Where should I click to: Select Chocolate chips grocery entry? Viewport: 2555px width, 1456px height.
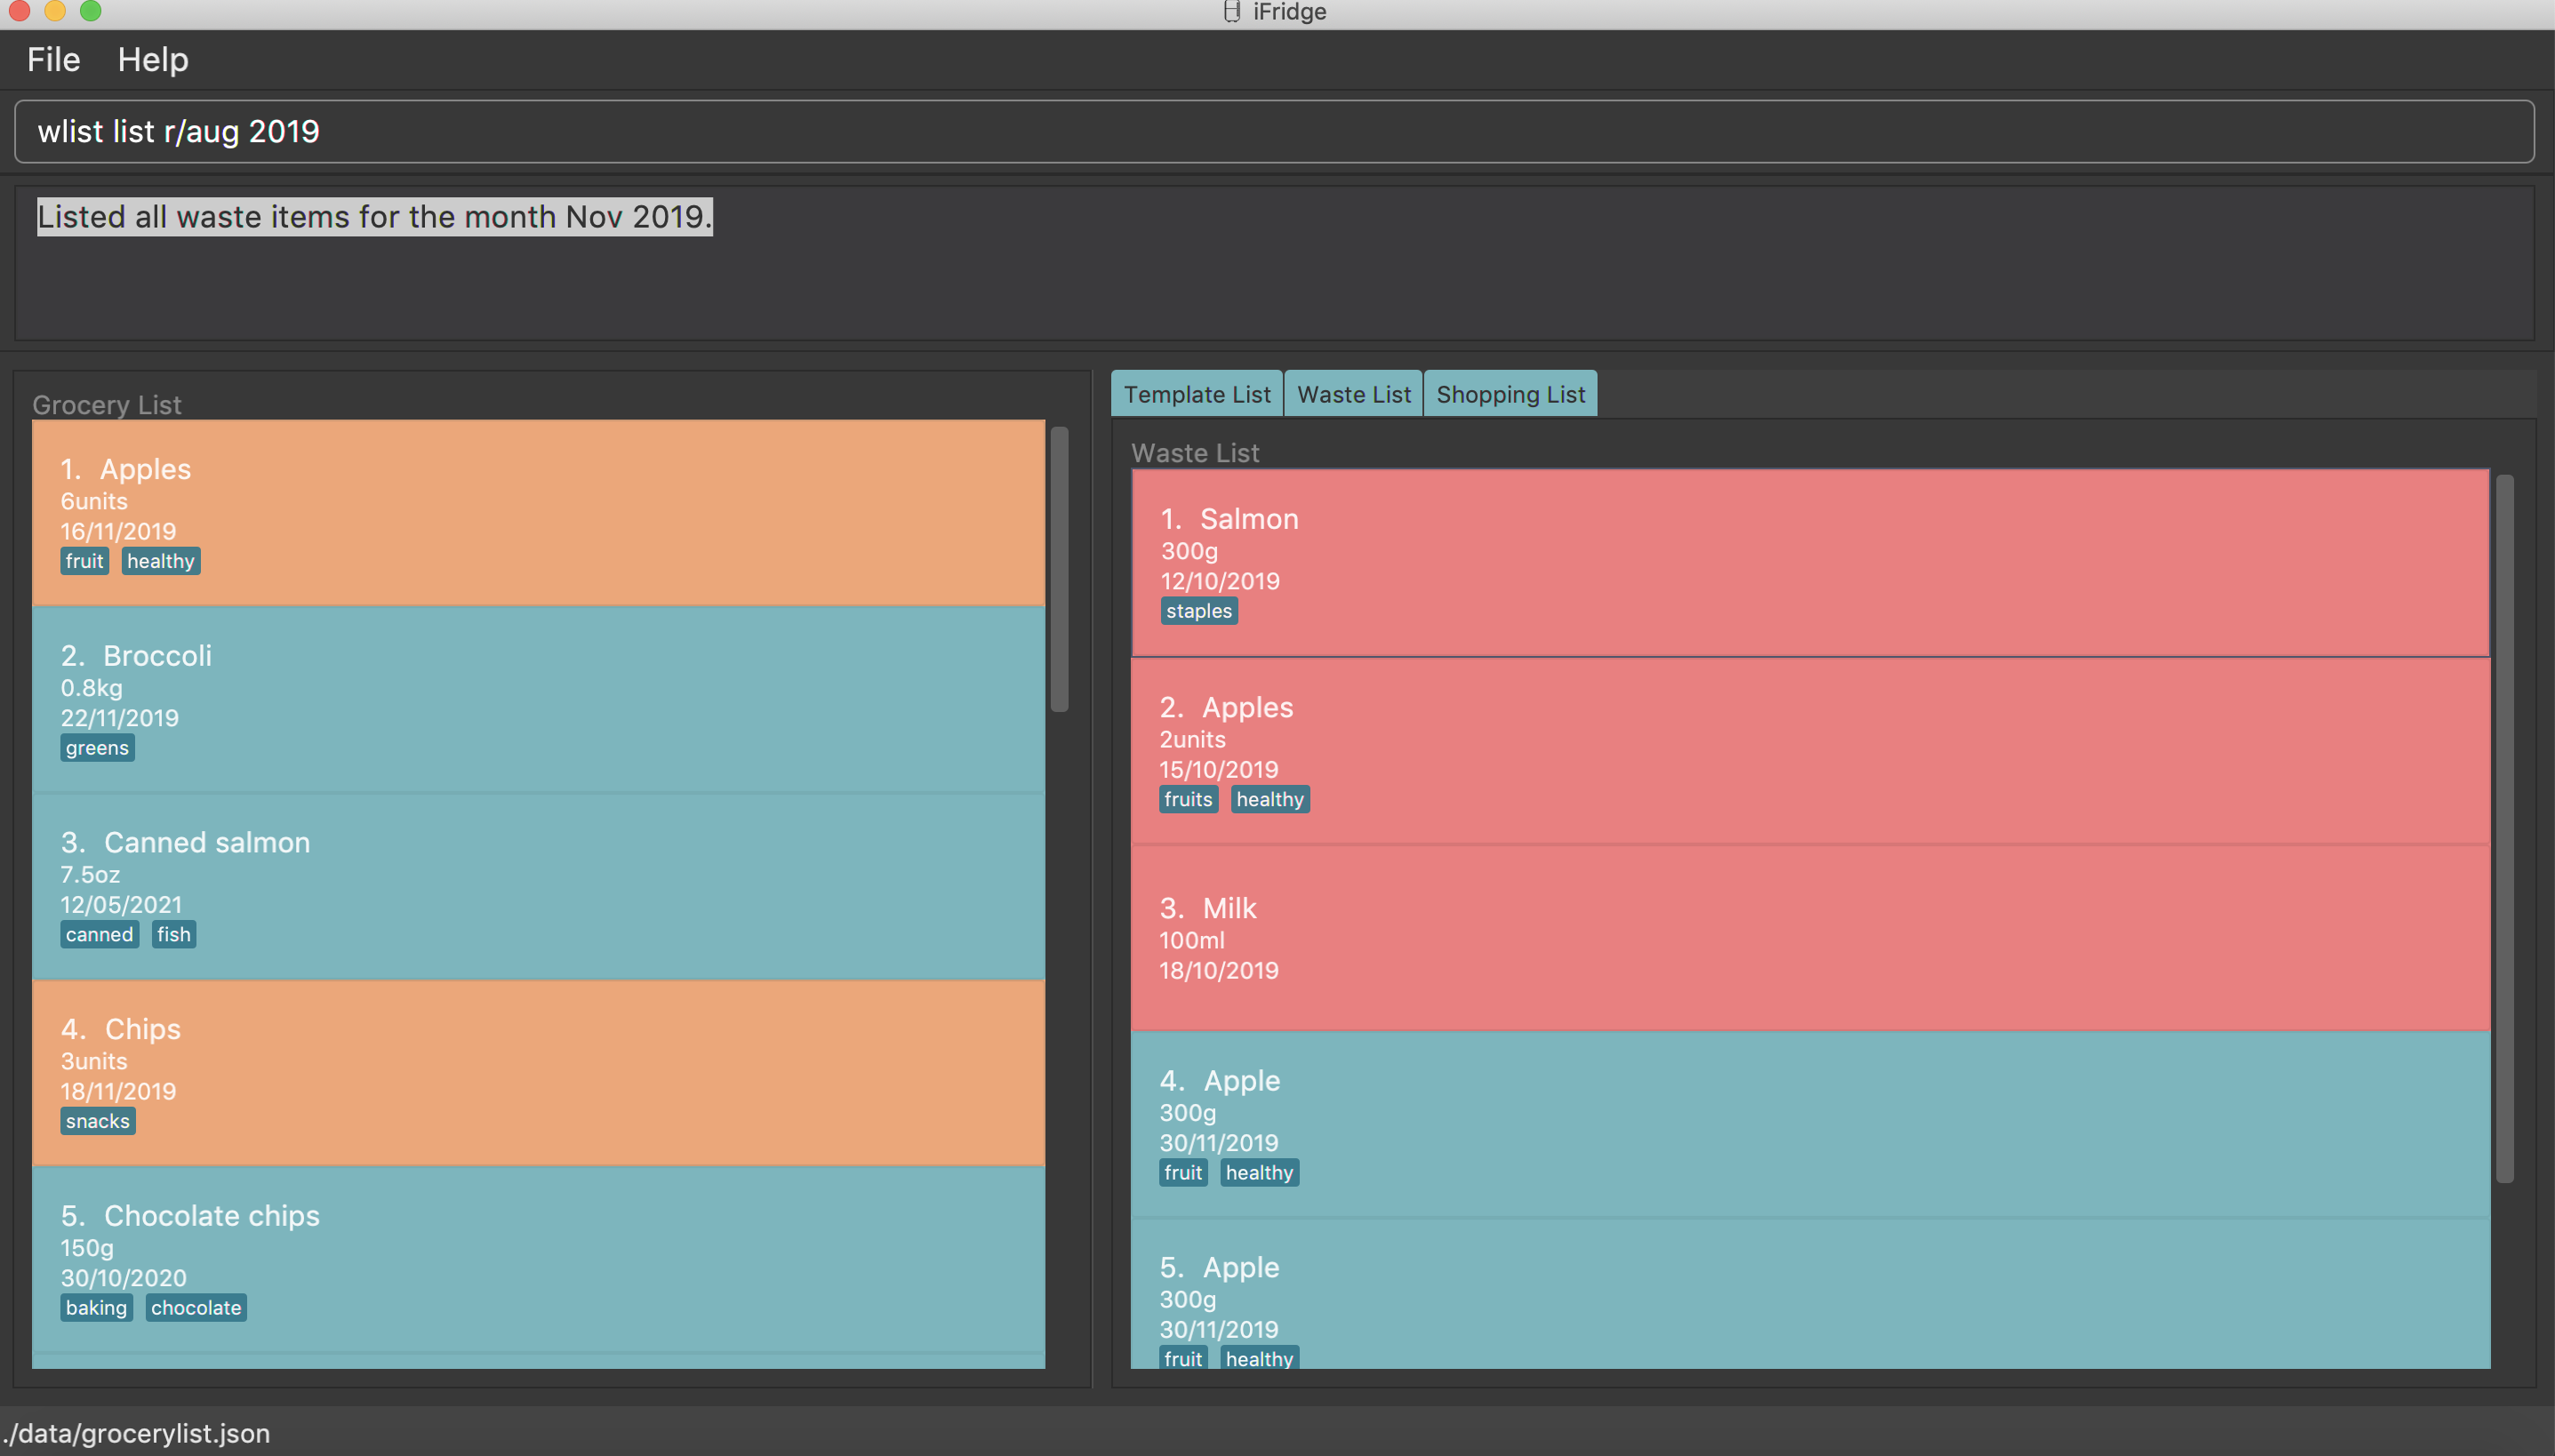click(538, 1259)
